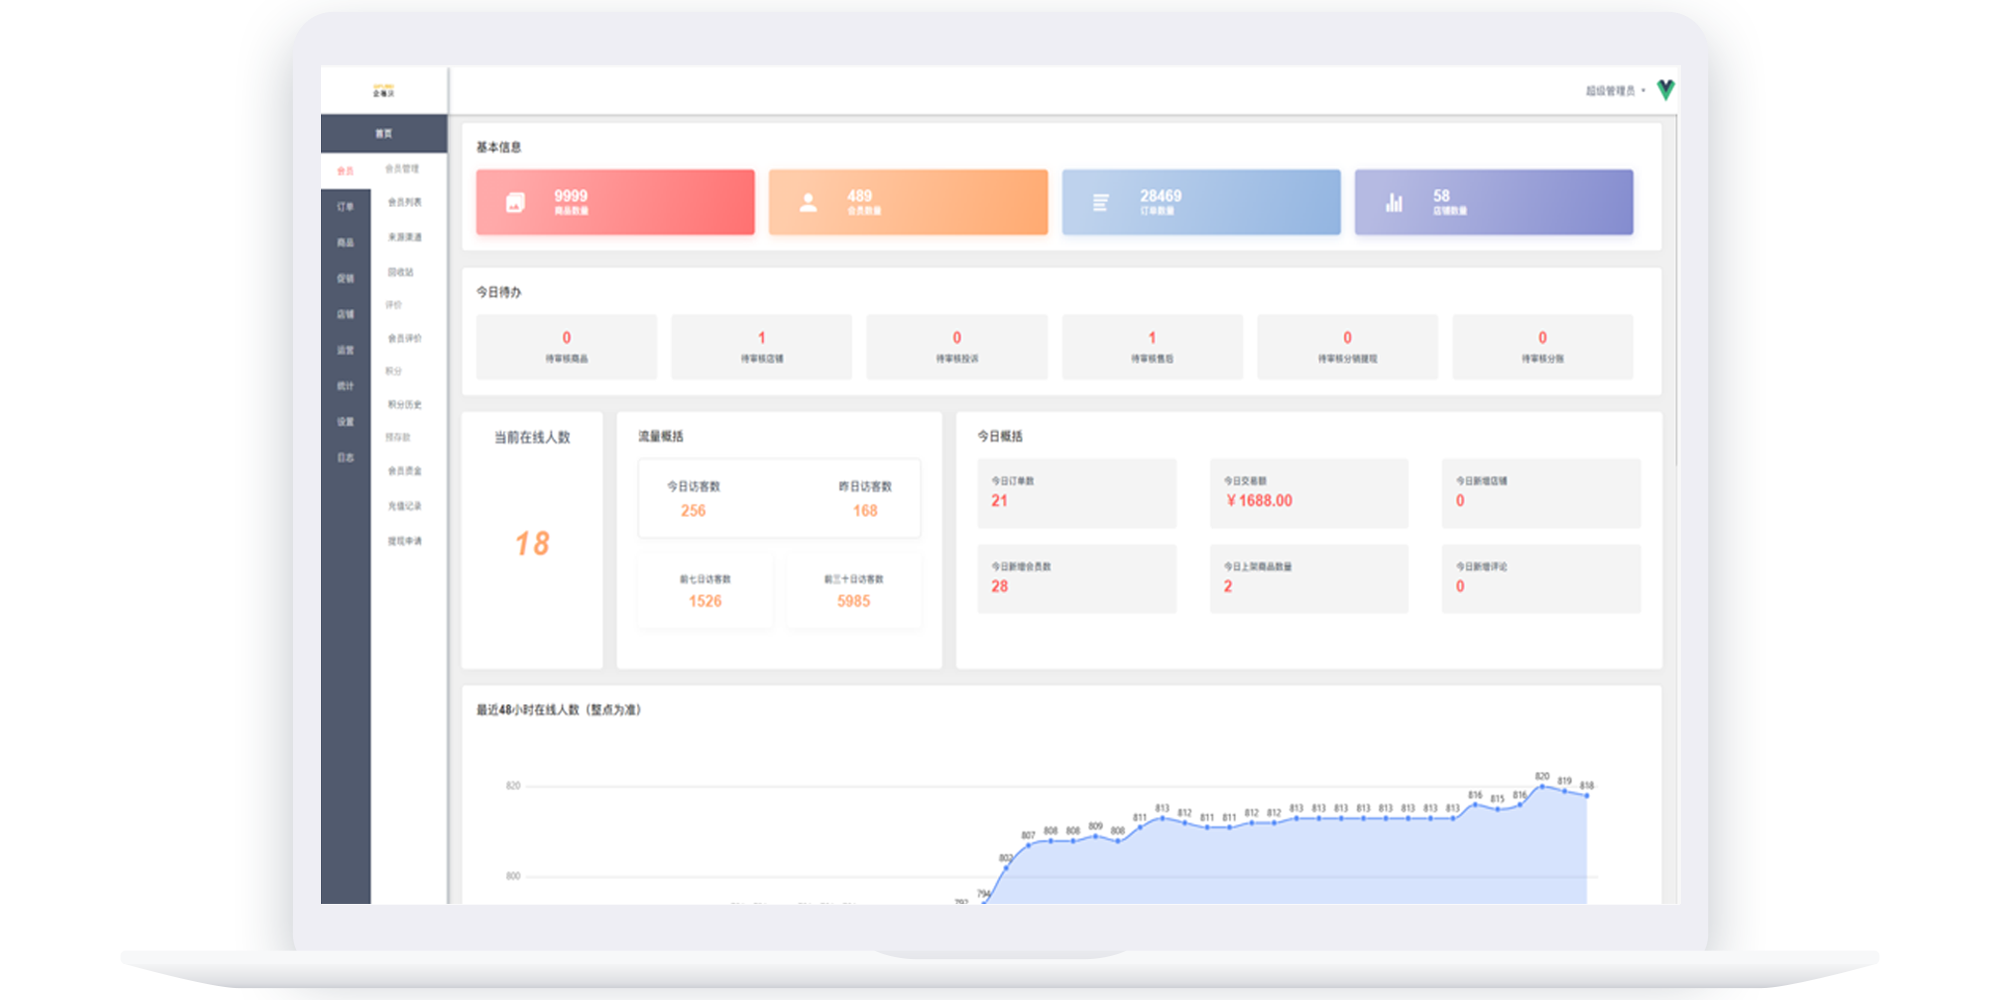This screenshot has width=2000, height=1000.
Task: Click the green V avatar logo
Action: coord(1665,90)
